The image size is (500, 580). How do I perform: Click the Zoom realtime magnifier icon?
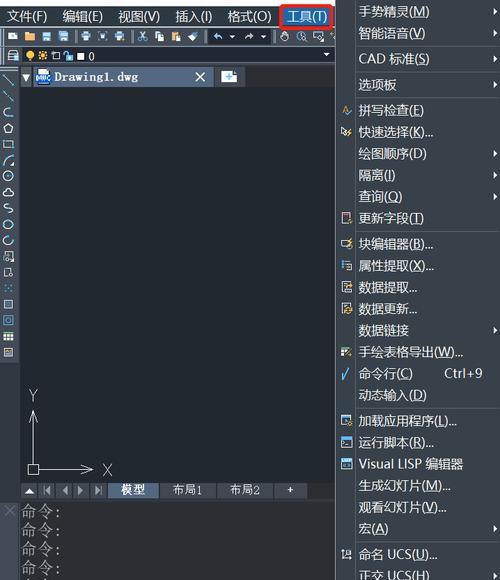tap(301, 36)
